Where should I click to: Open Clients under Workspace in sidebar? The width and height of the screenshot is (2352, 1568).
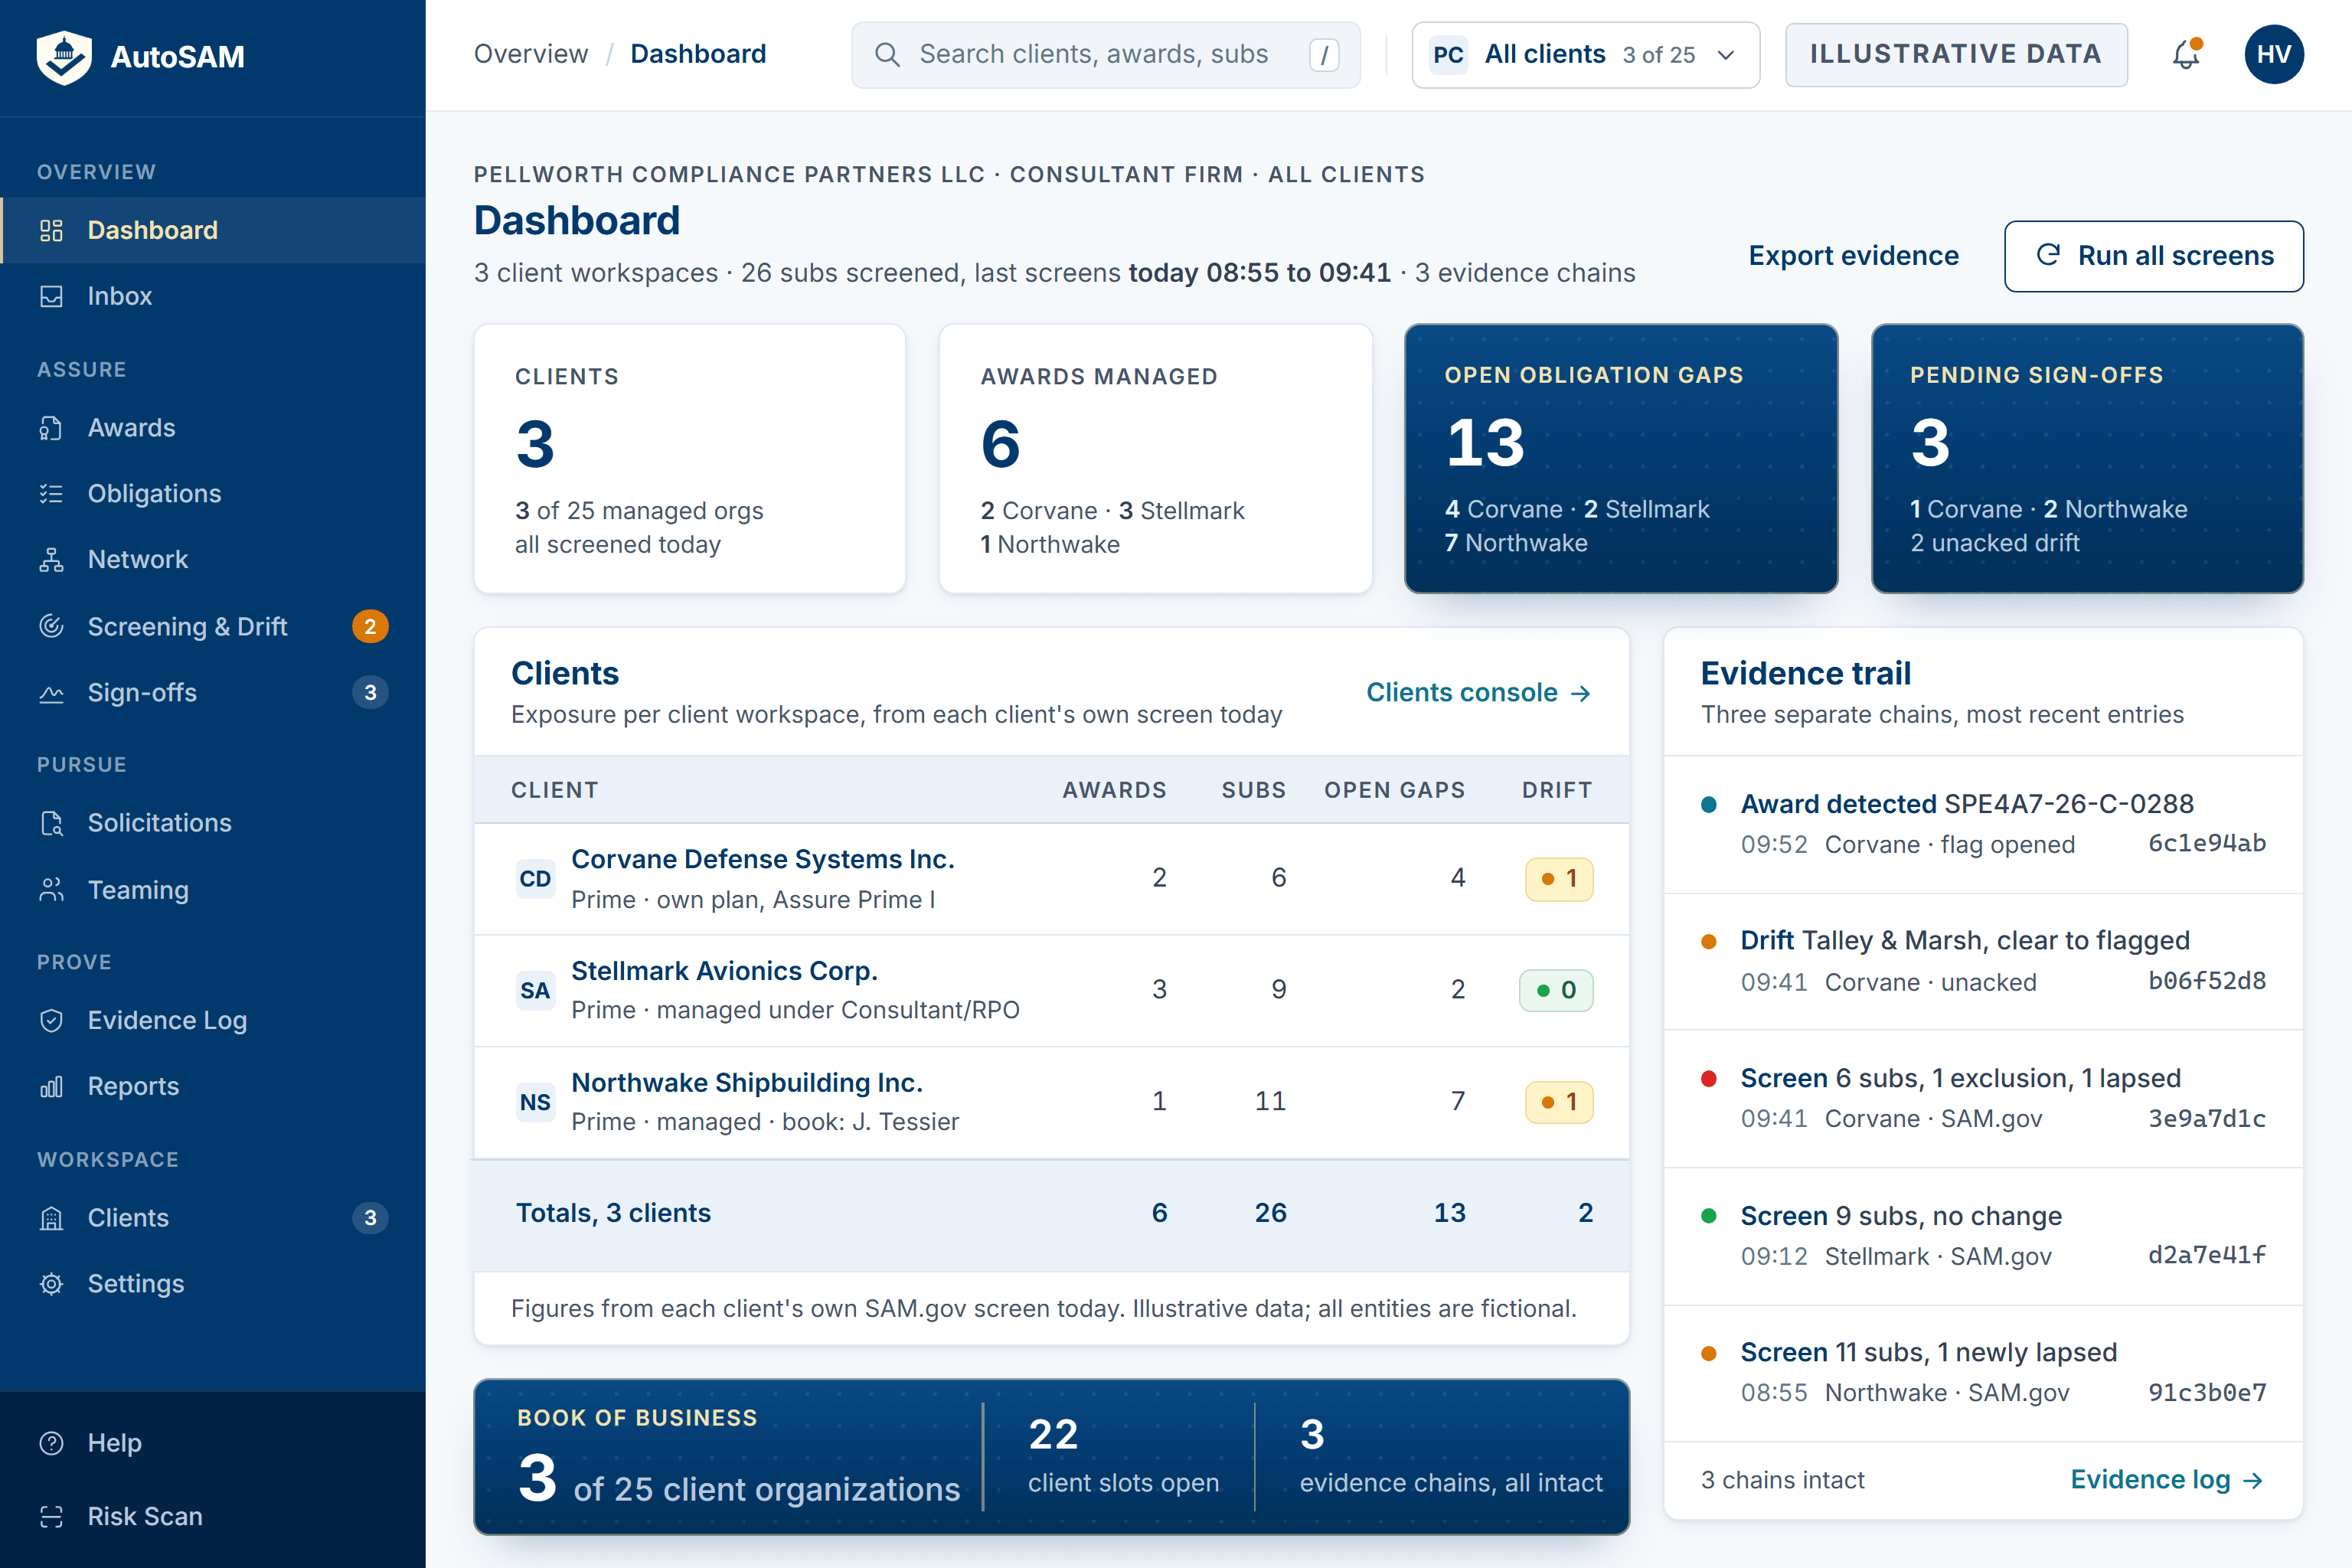point(213,1218)
